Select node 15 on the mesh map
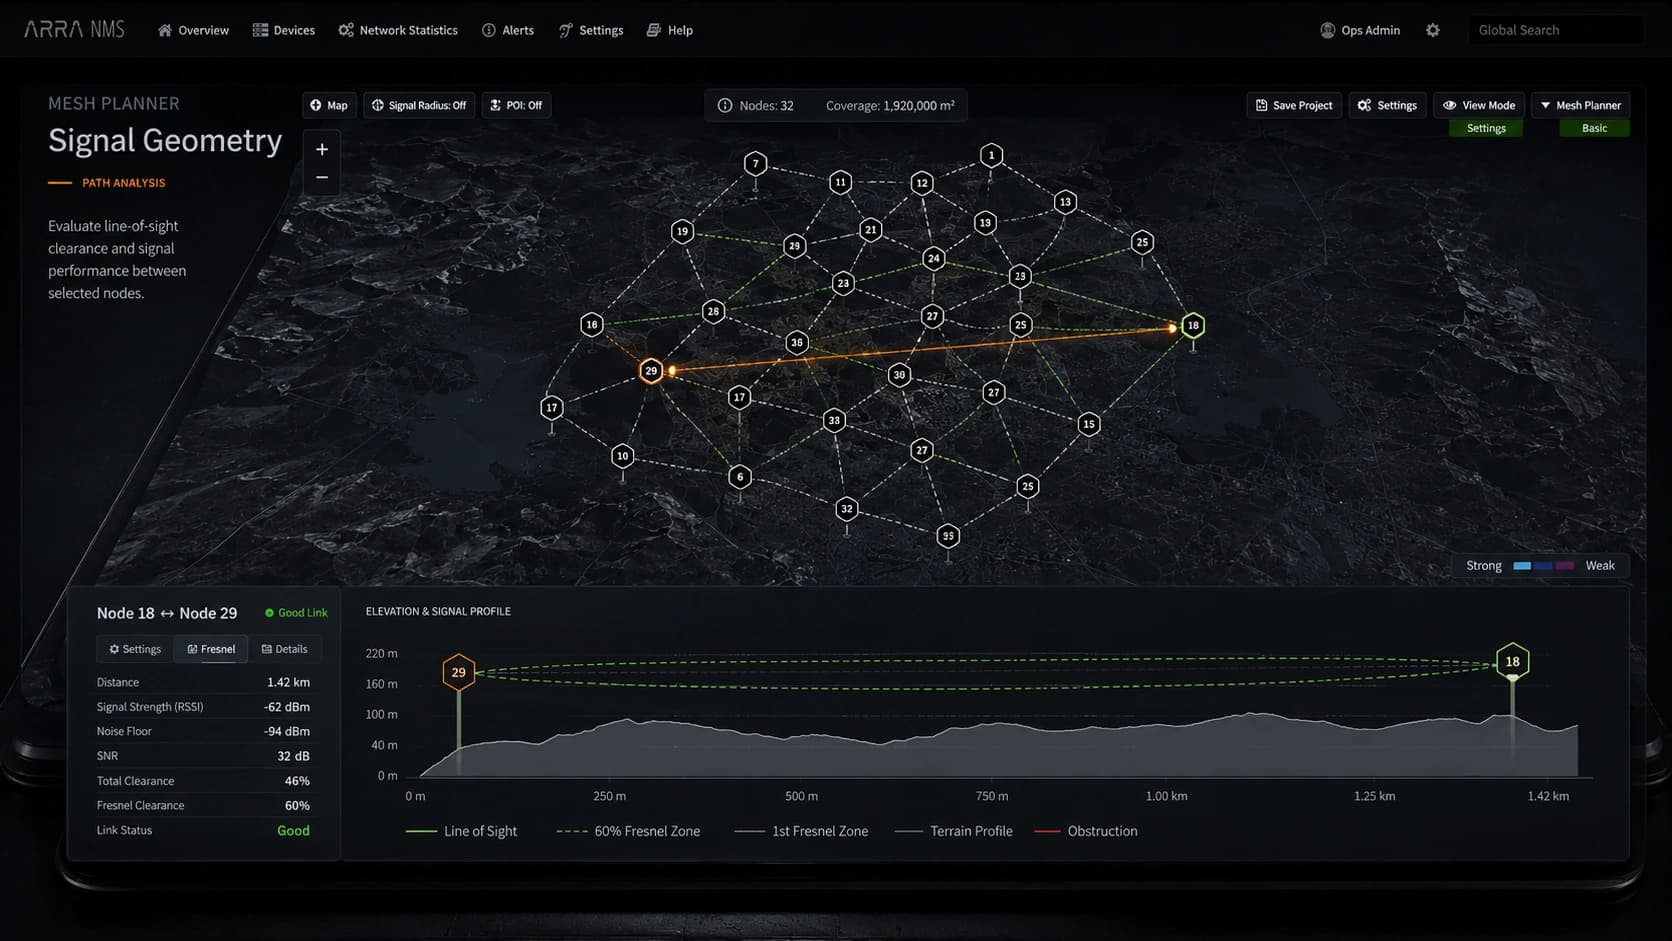The image size is (1672, 941). click(1089, 424)
